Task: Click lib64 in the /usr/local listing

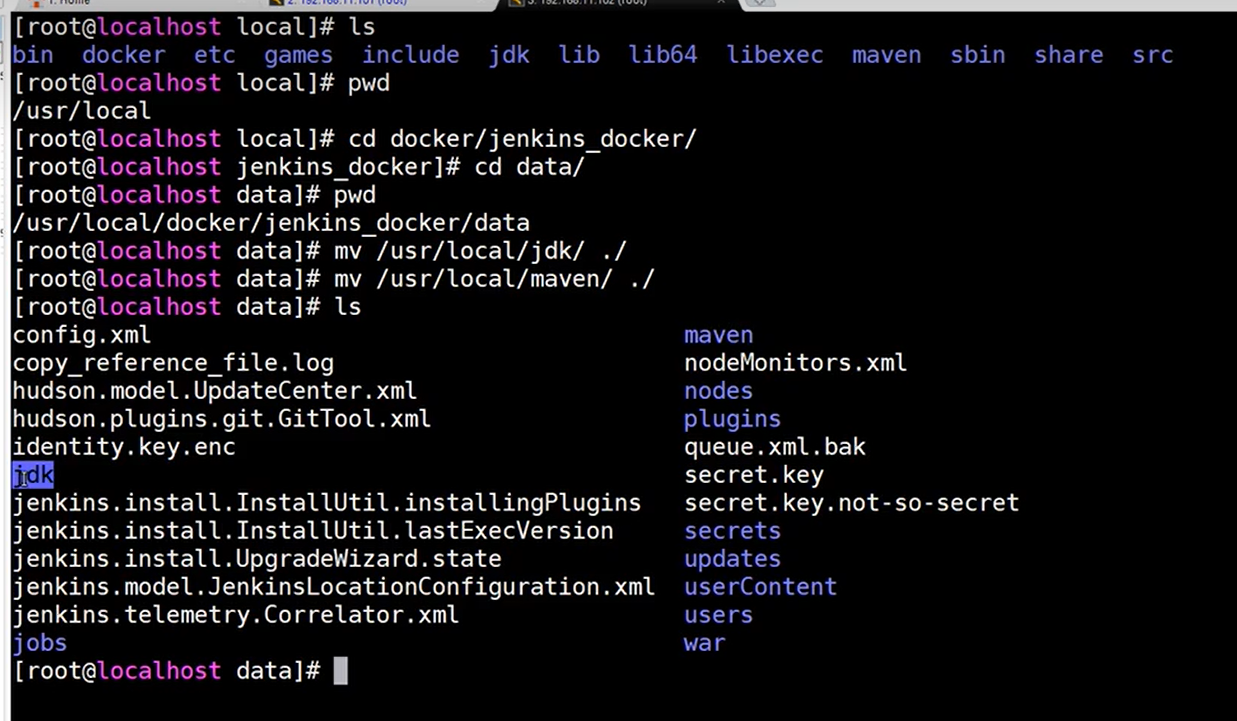Action: coord(663,55)
